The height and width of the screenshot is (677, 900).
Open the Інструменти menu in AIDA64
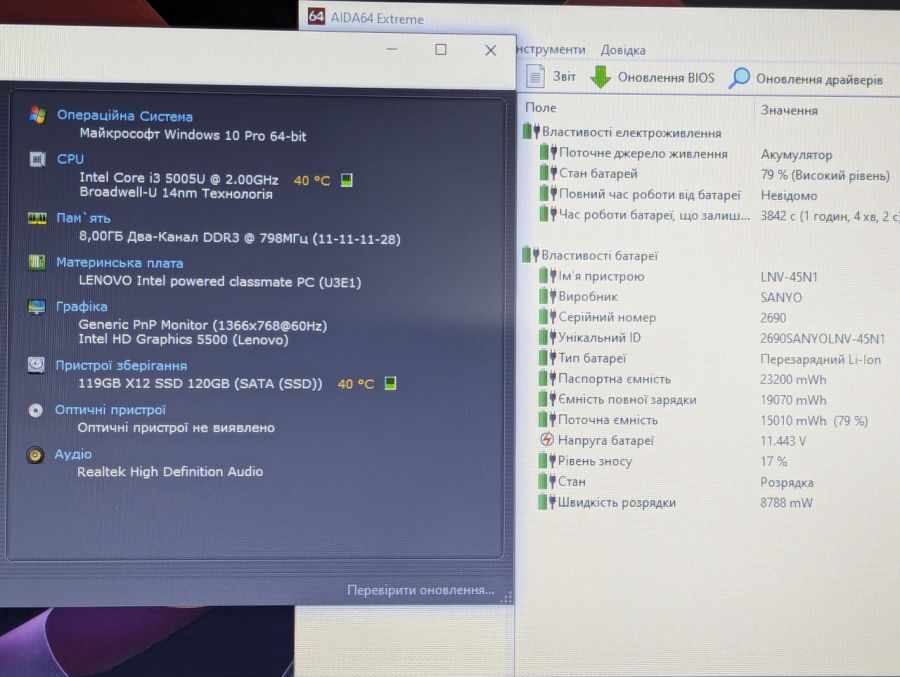[x=550, y=49]
